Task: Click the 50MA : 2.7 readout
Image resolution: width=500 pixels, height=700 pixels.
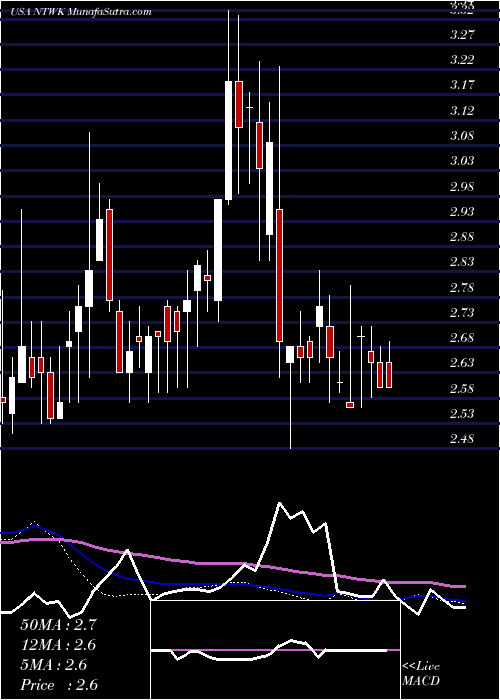Action: tap(58, 625)
